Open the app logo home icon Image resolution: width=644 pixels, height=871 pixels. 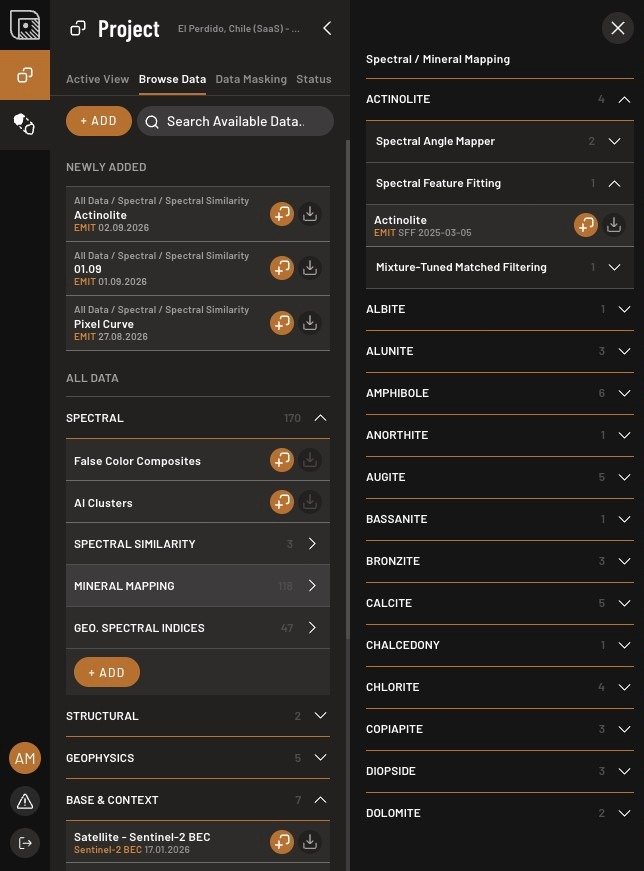(25, 25)
